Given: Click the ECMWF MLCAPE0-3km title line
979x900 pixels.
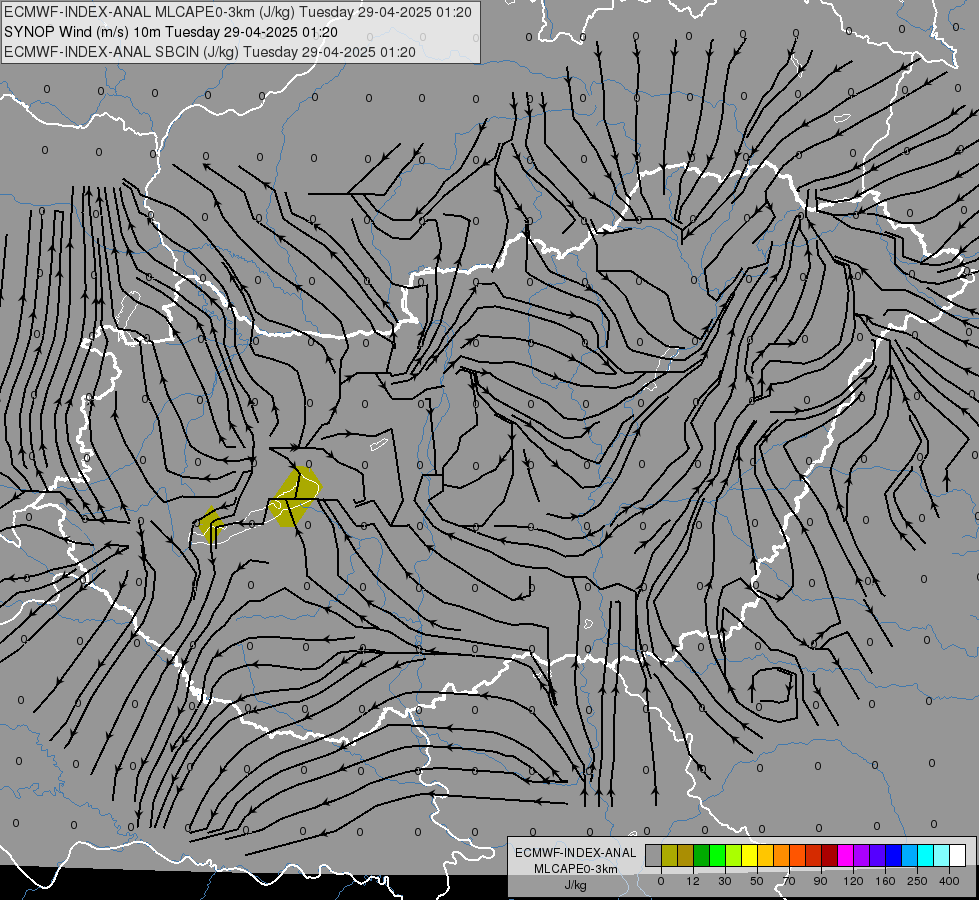Looking at the screenshot, I should [237, 12].
